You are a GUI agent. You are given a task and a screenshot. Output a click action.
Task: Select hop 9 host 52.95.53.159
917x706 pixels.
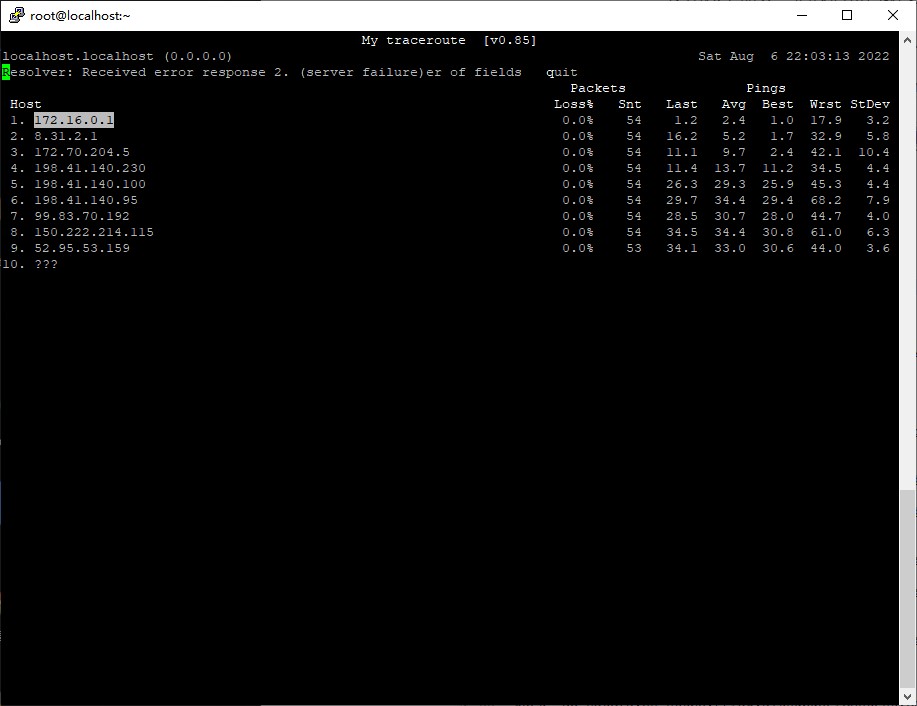[82, 248]
